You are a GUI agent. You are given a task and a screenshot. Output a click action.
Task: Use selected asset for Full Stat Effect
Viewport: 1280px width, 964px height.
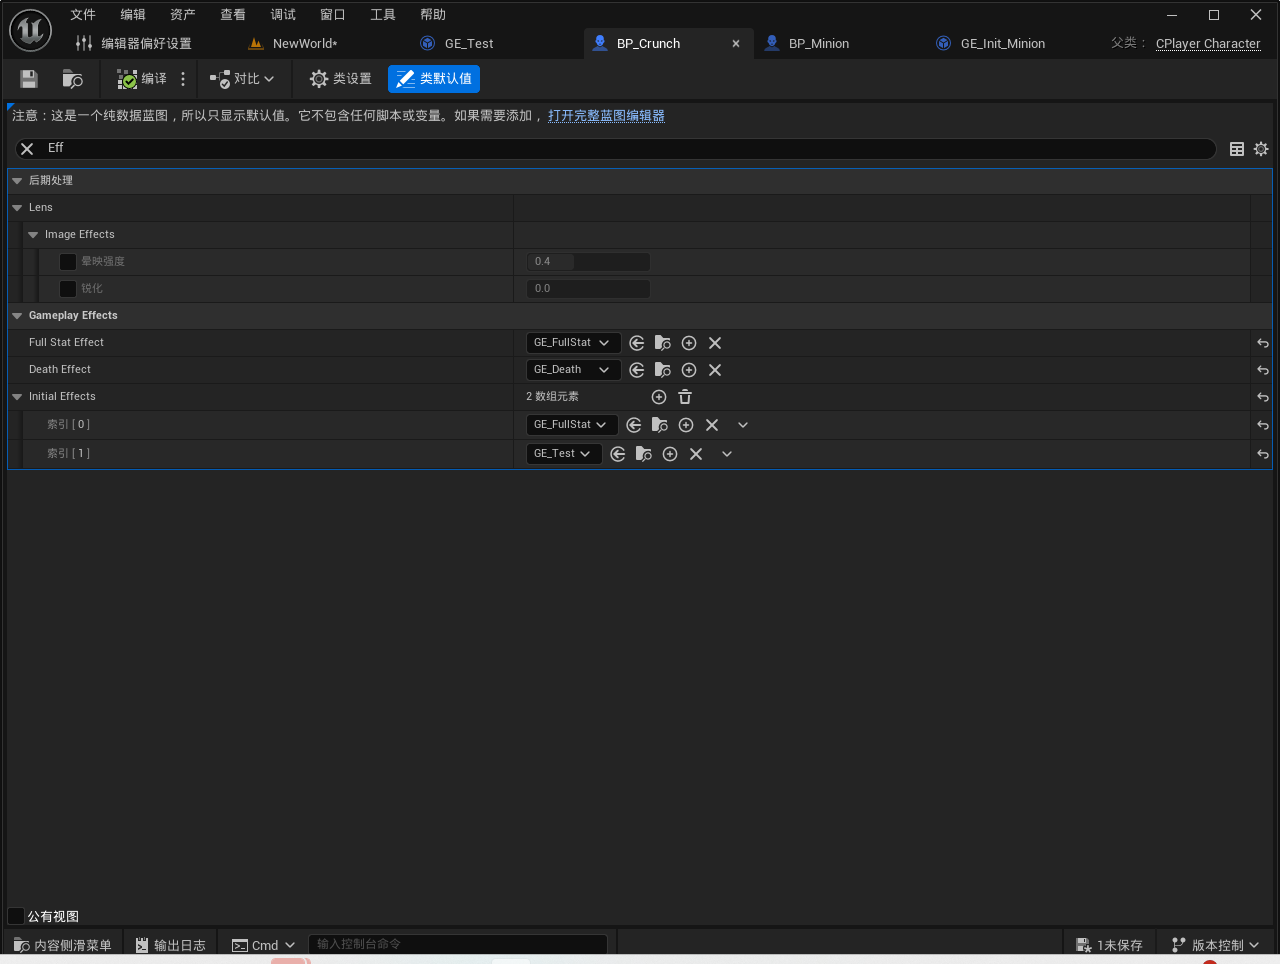pos(637,343)
